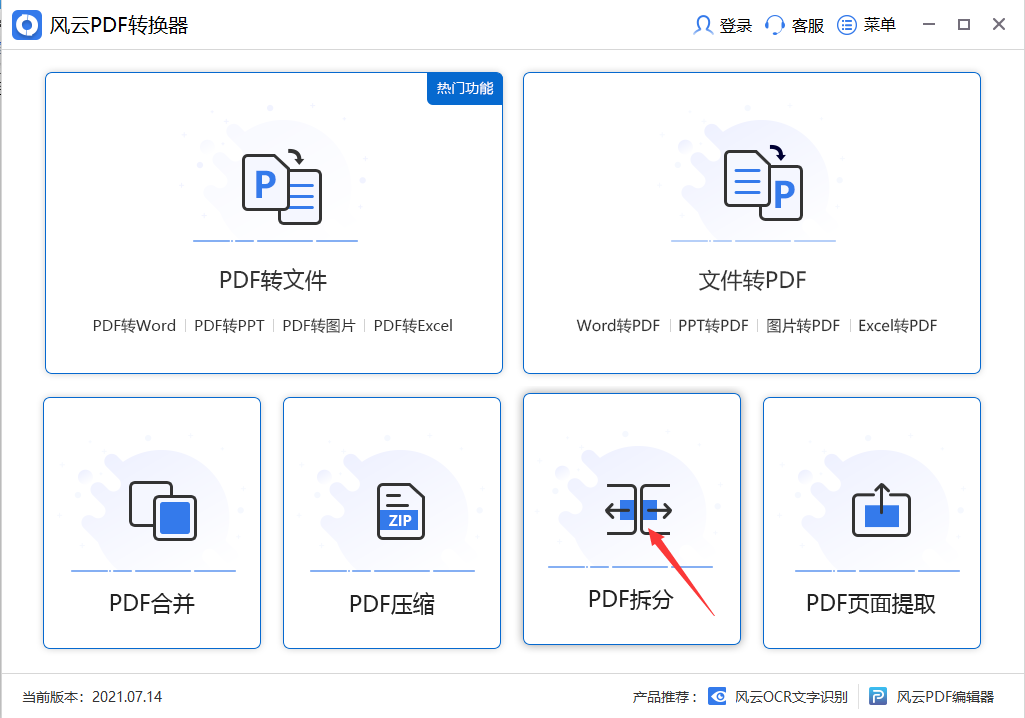Click the 风云OCR文字识别 eye icon
The width and height of the screenshot is (1025, 718).
click(717, 696)
